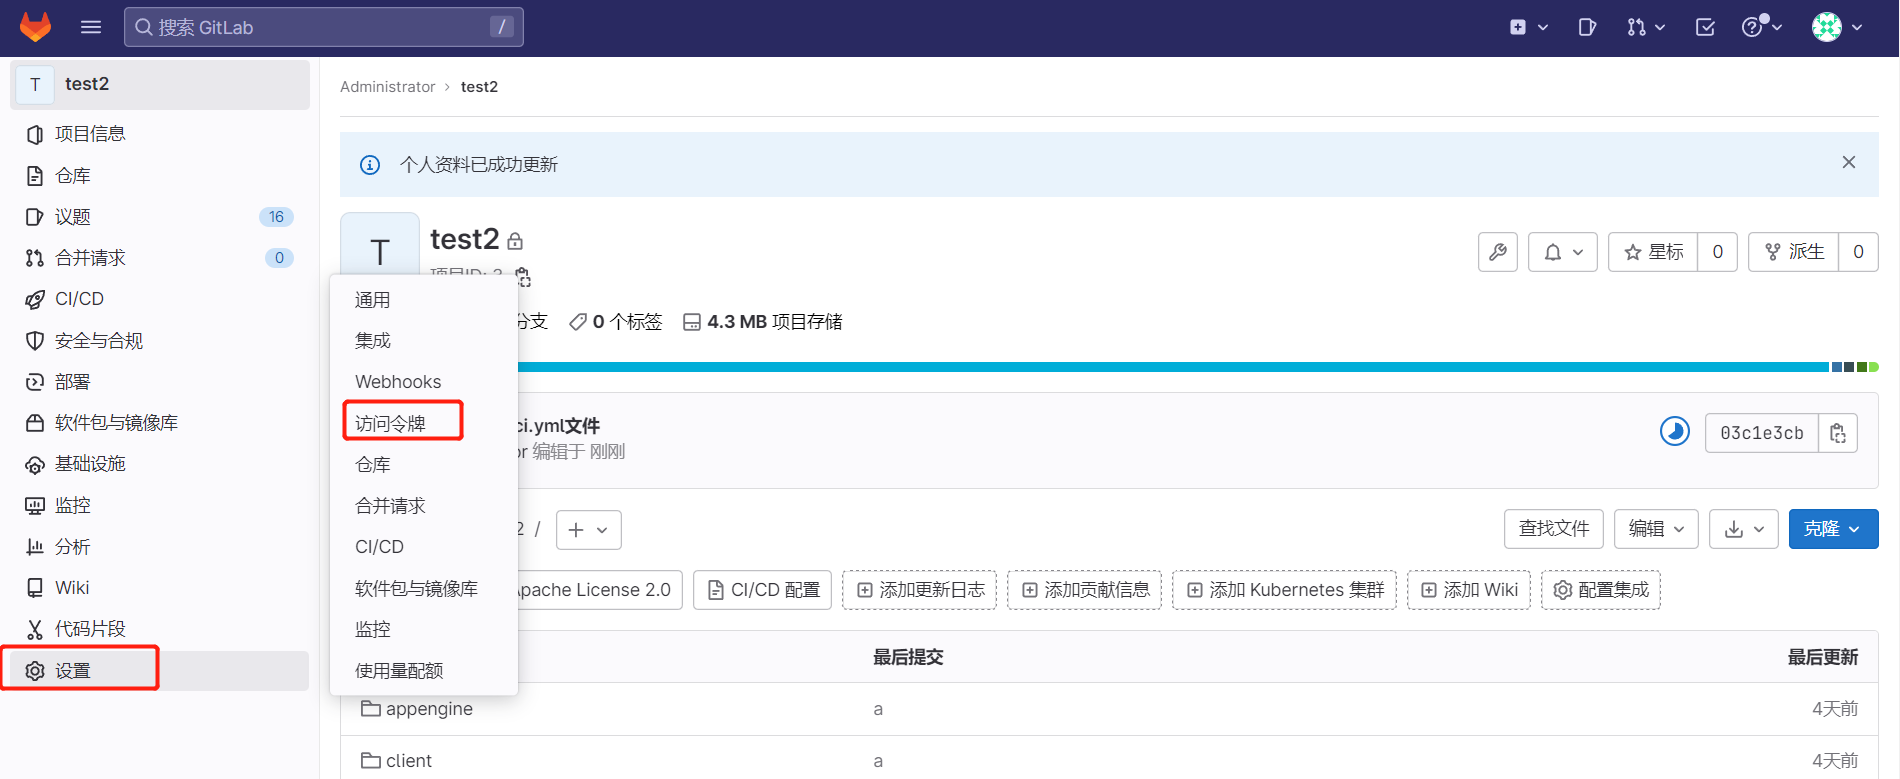Screen dimensions: 1900x779
Task: Select Access Tokens in settings submenu
Action: pyautogui.click(x=391, y=423)
